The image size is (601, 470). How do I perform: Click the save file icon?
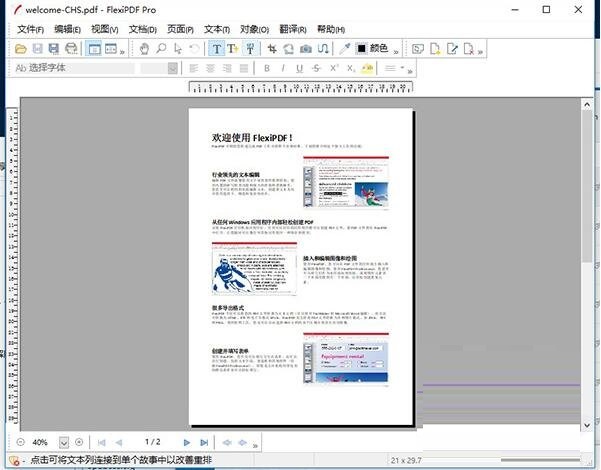click(x=38, y=48)
